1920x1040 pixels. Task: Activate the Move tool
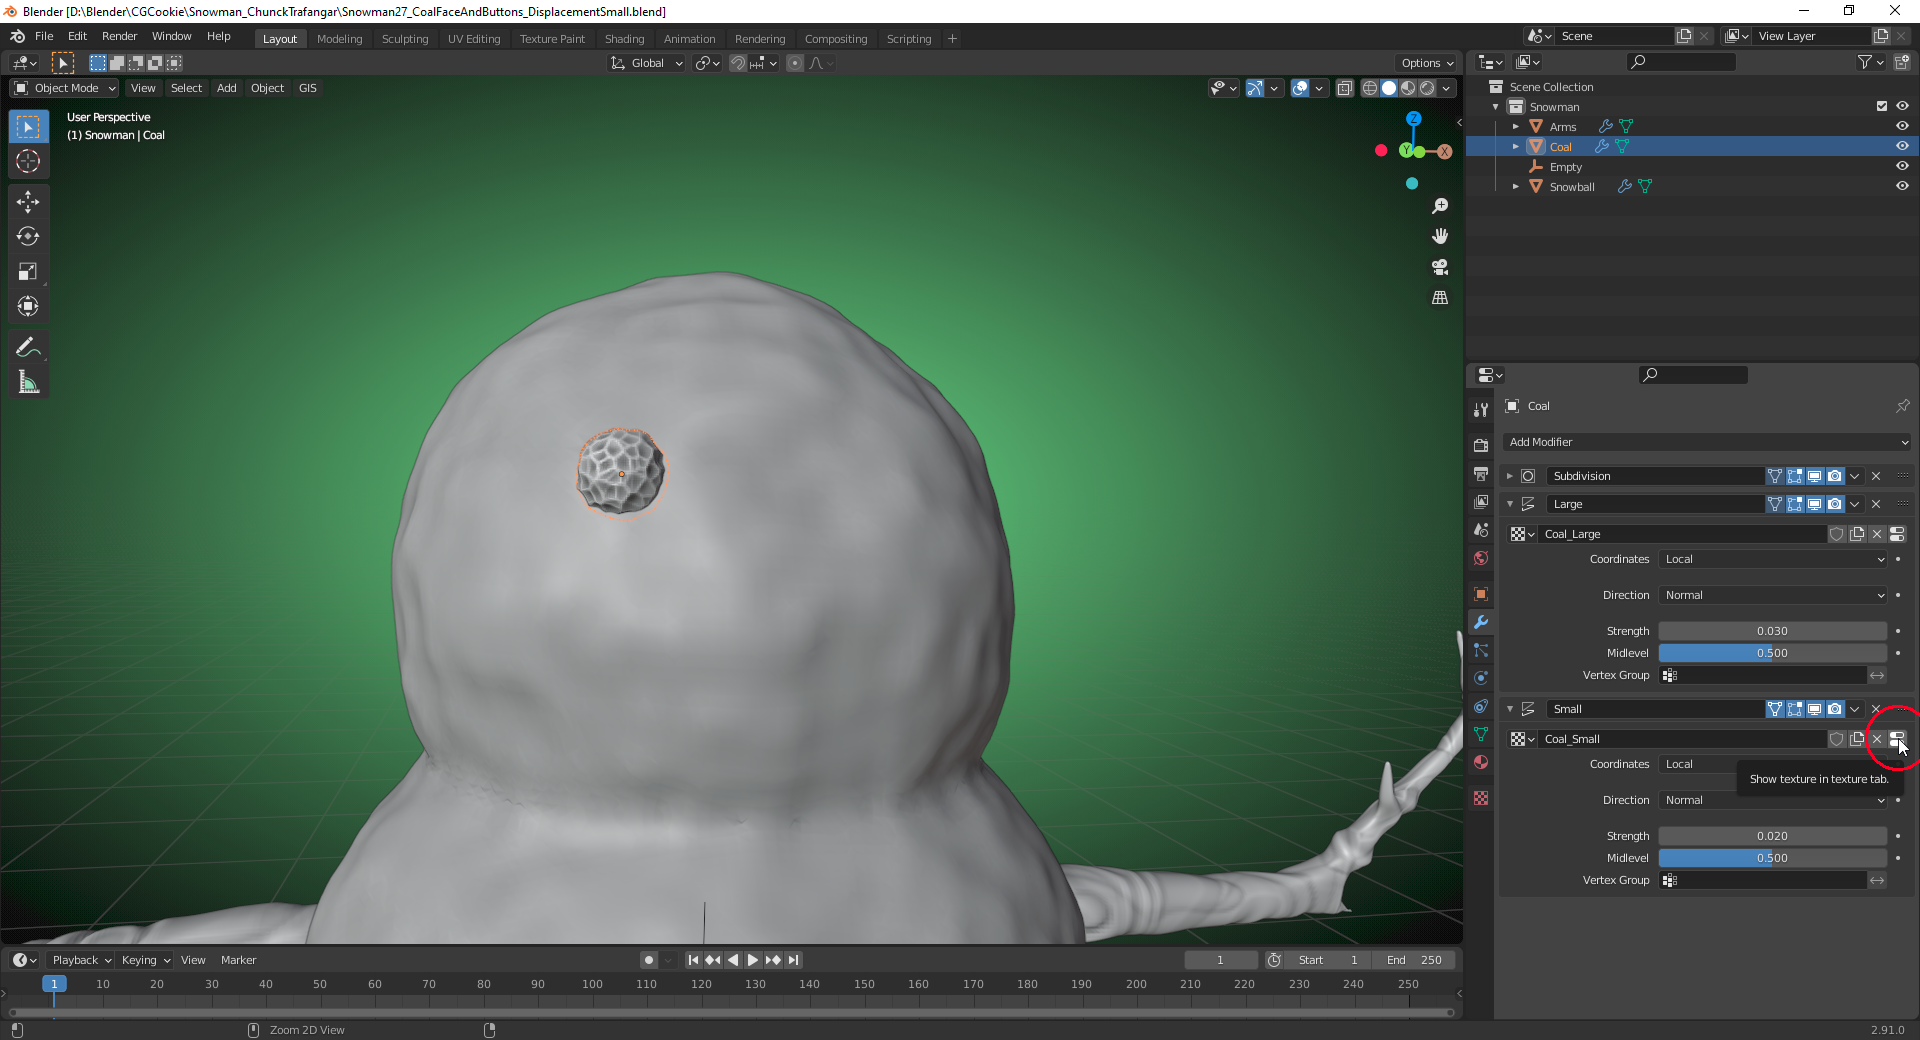(28, 202)
